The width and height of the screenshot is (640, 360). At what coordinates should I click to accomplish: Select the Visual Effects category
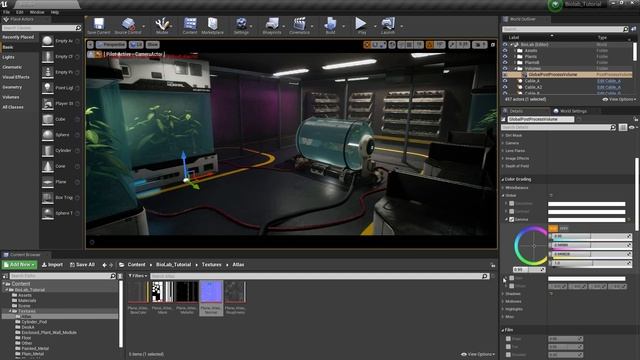pyautogui.click(x=16, y=77)
